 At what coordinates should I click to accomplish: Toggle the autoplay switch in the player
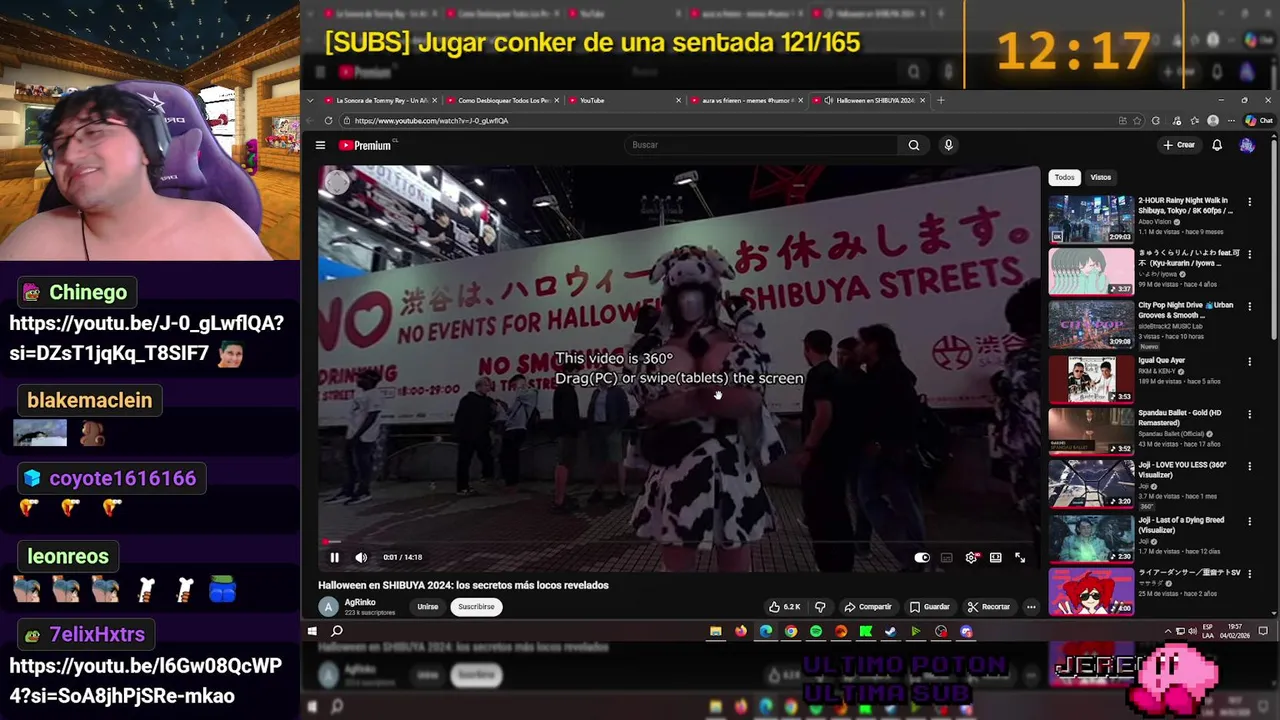point(922,558)
